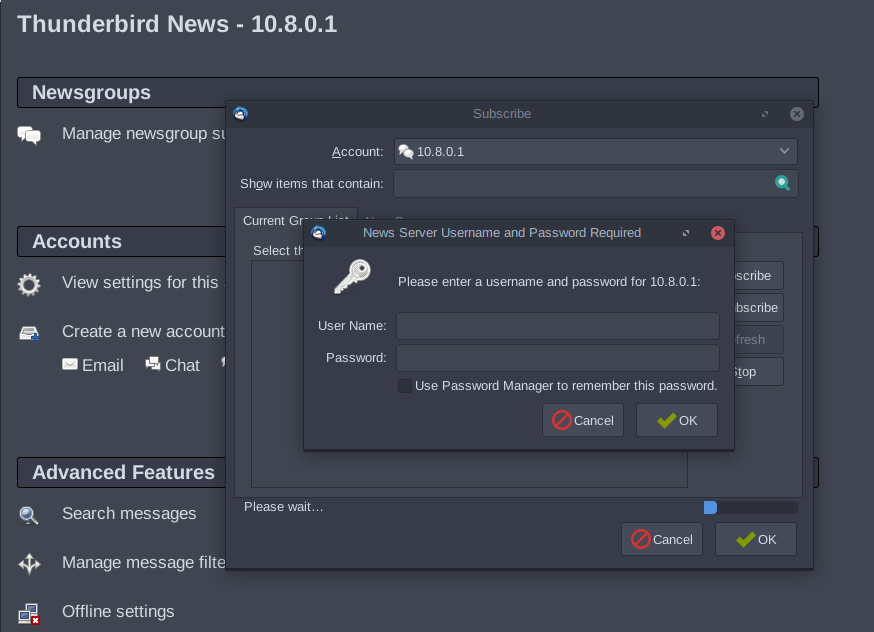
Task: Click the Email account creation link
Action: 103,365
